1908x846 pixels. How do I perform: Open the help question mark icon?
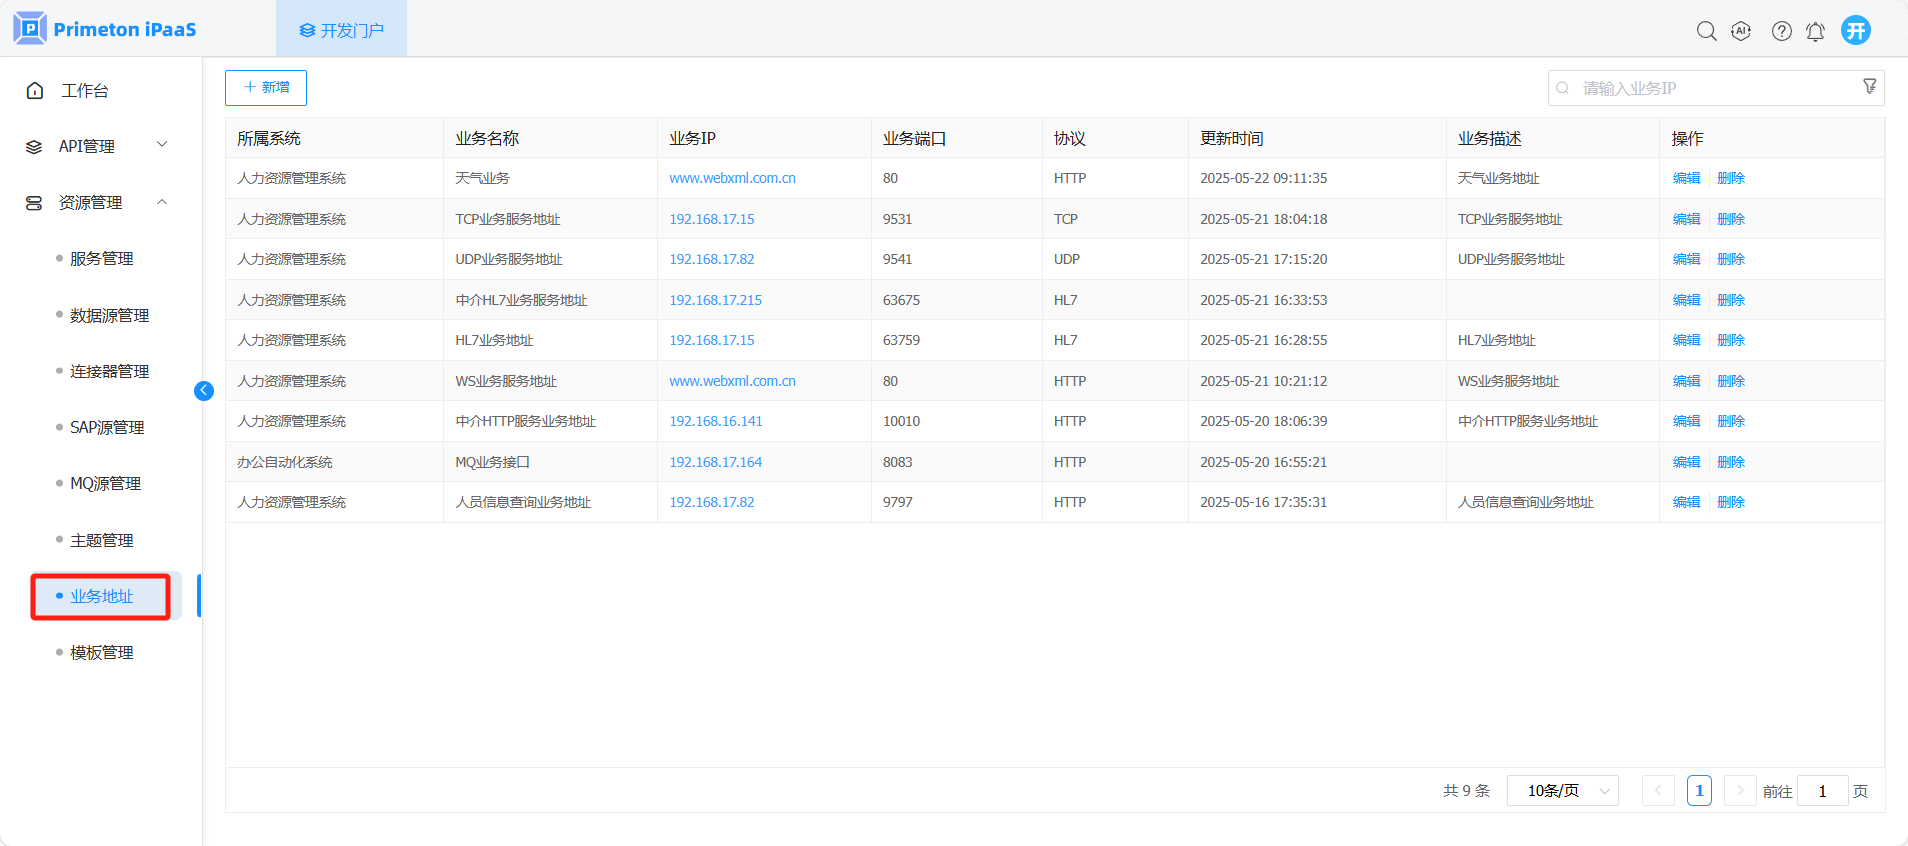[x=1781, y=31]
